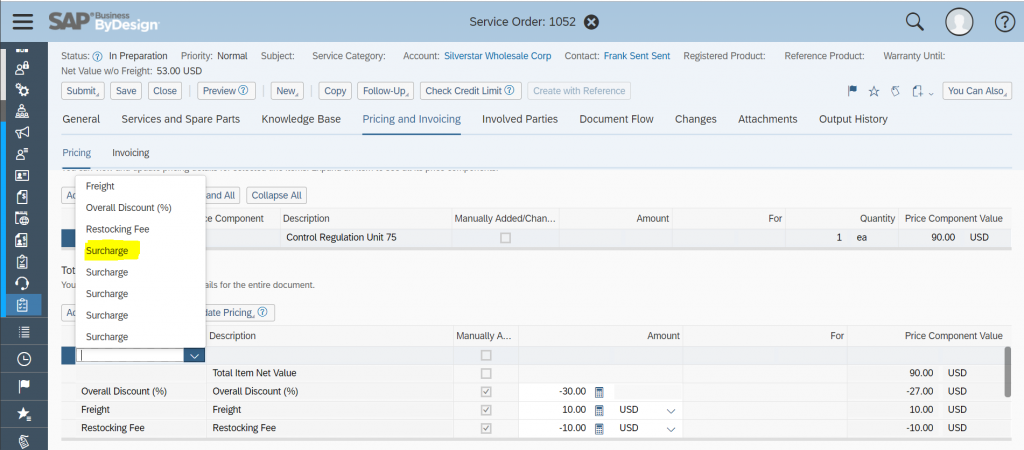This screenshot has height=450, width=1024.
Task: Click the Copy button
Action: (335, 91)
